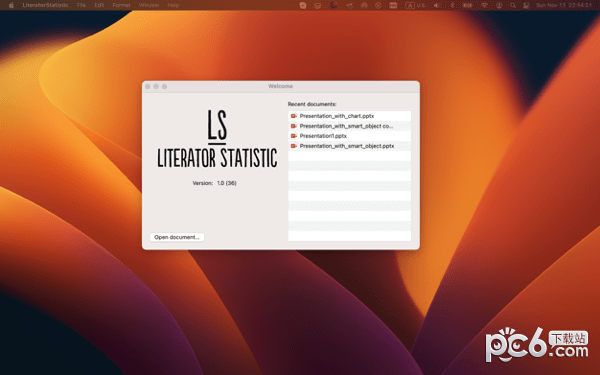Screen dimensions: 600x375
Task: Select Presentation_with_smart_object.pptx in the list
Action: click(x=349, y=146)
